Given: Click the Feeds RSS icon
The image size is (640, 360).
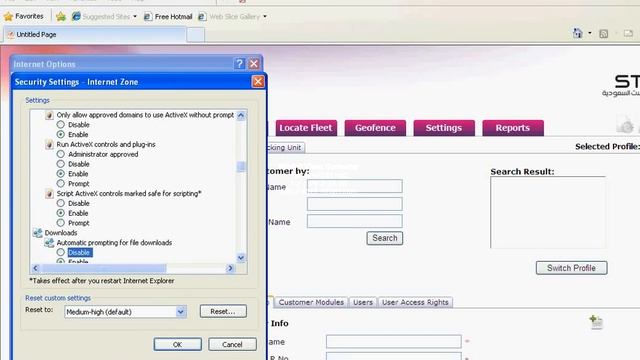Looking at the screenshot, I should [x=604, y=34].
